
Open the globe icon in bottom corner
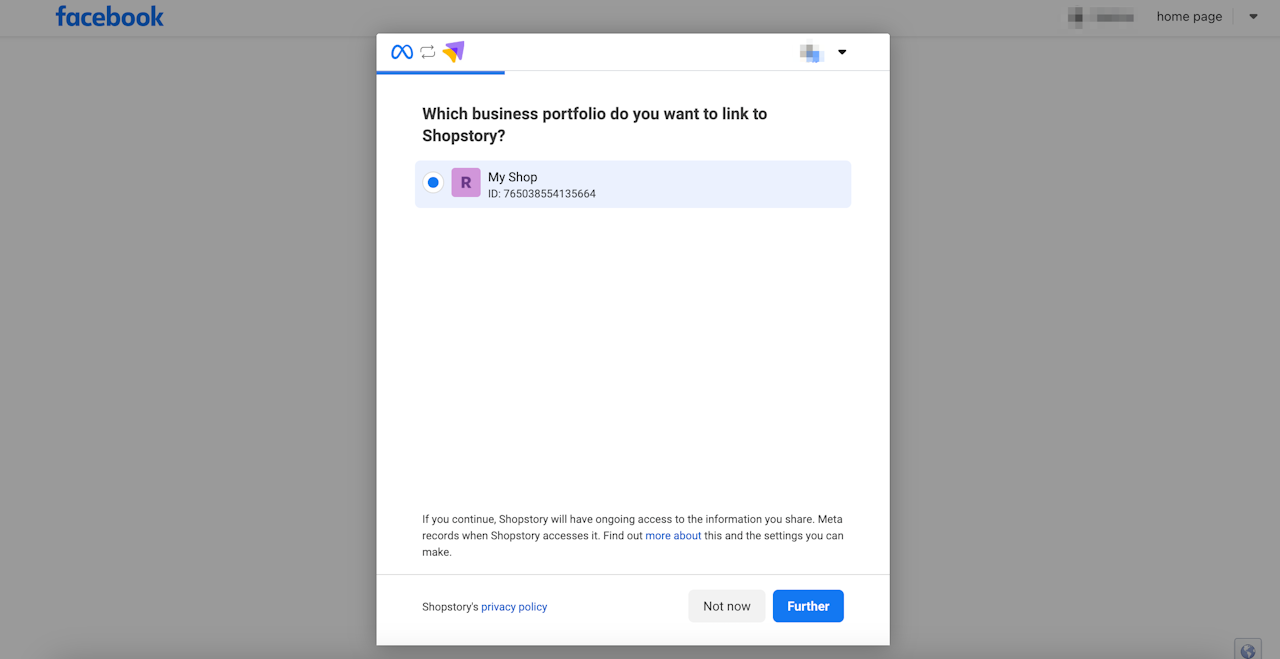point(1247,651)
